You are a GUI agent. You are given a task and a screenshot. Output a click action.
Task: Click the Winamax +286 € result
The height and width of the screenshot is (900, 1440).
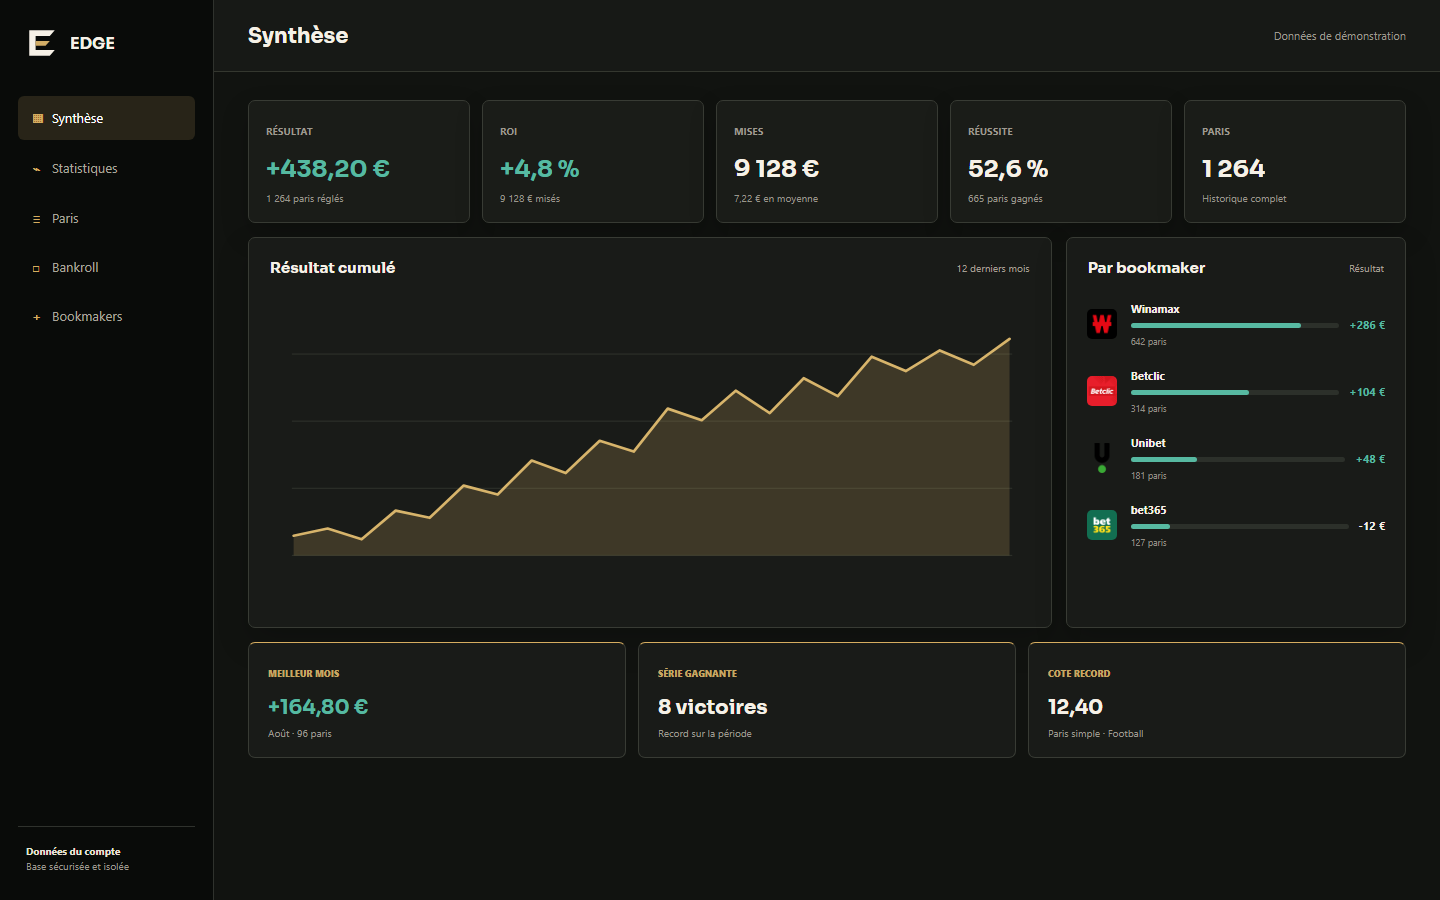pos(1367,326)
